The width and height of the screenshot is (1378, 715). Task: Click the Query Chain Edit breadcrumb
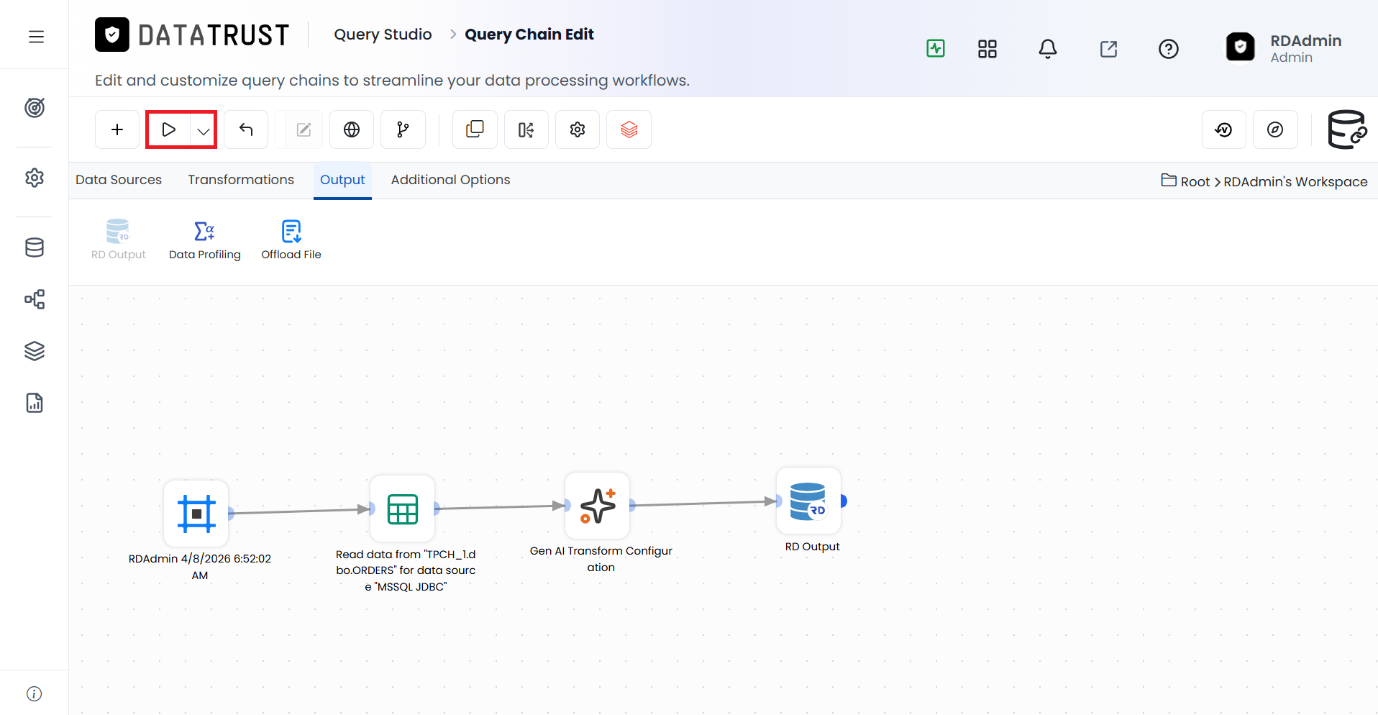pyautogui.click(x=529, y=34)
